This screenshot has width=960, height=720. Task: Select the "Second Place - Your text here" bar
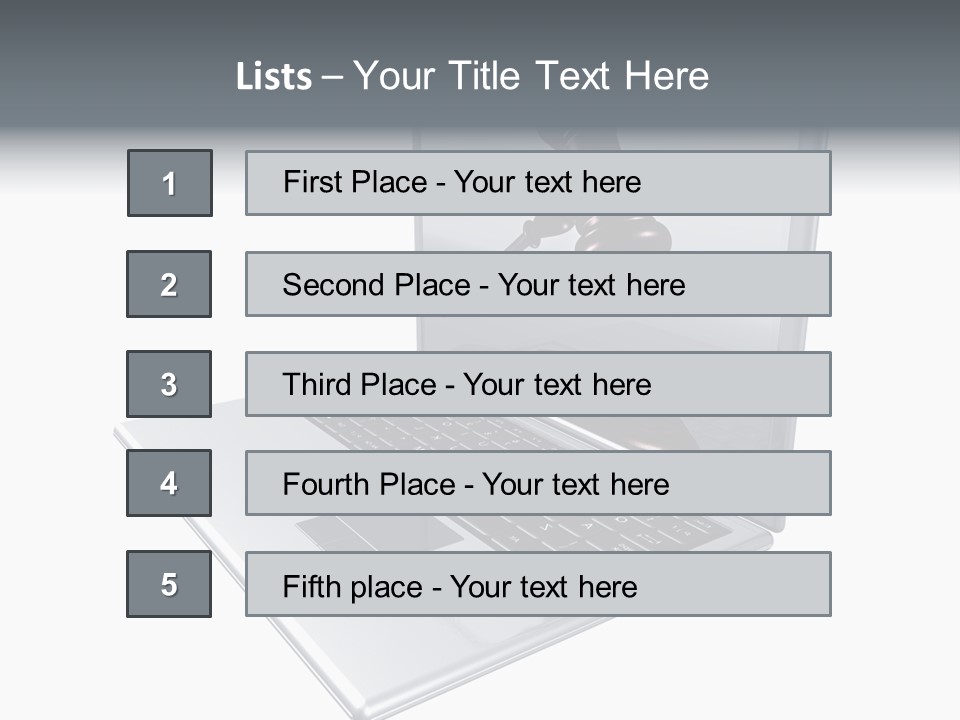[538, 284]
